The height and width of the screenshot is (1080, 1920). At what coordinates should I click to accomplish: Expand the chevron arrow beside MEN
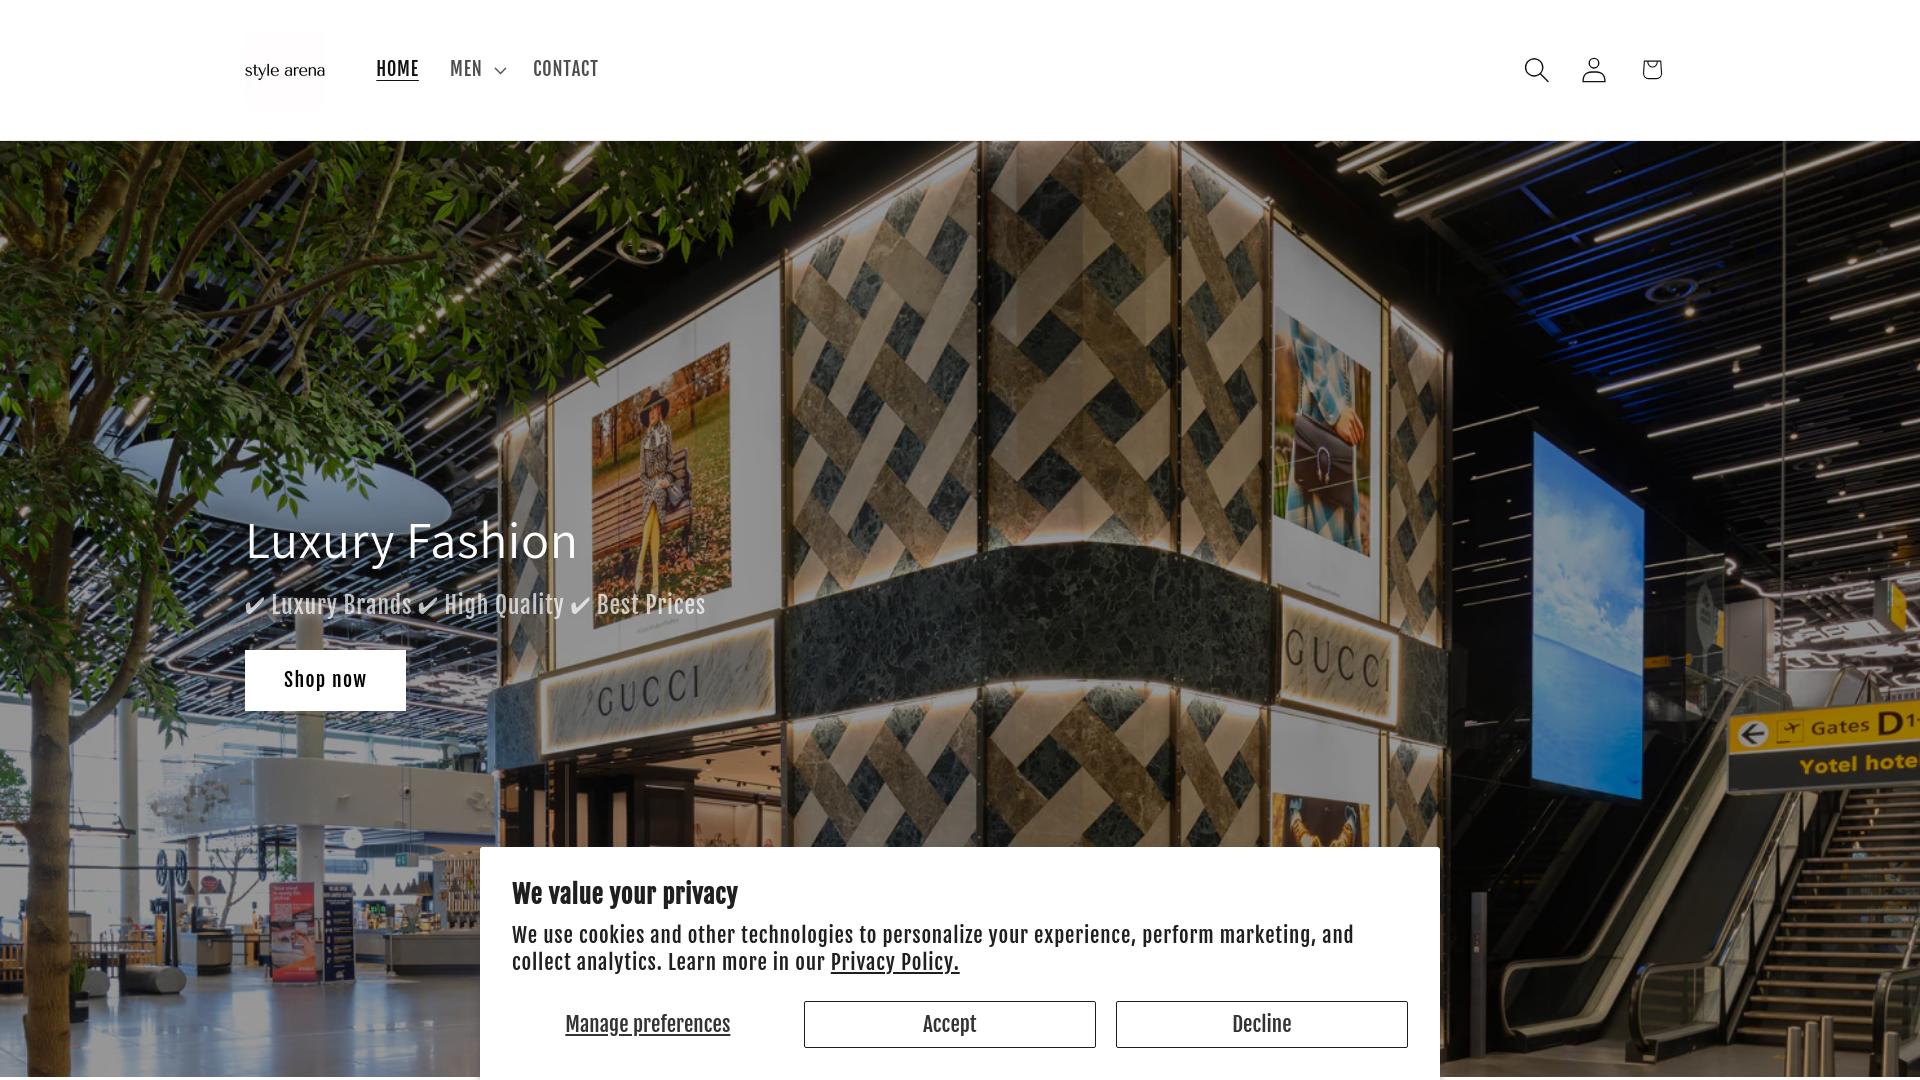tap(500, 70)
